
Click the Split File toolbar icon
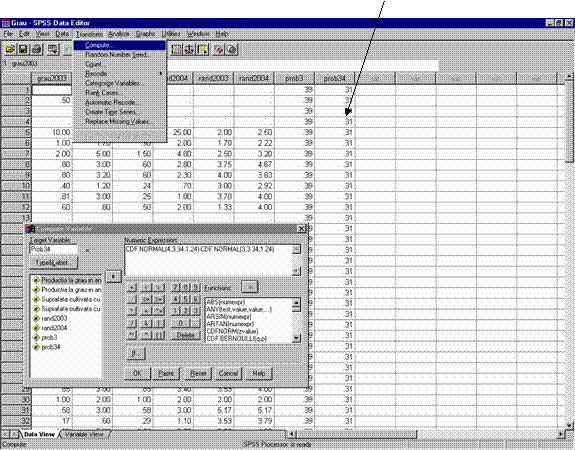pos(176,50)
